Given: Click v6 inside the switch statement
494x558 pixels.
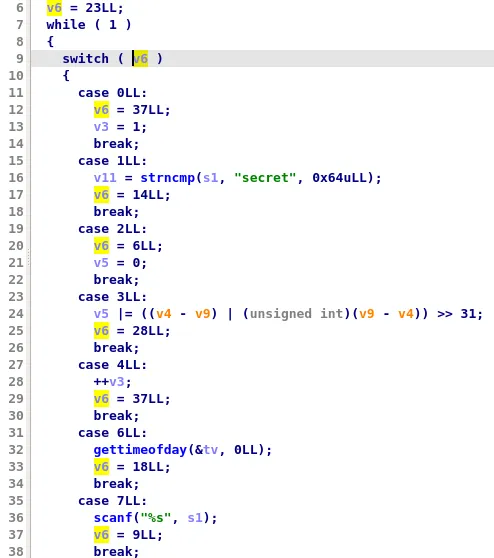Looking at the screenshot, I should (140, 58).
